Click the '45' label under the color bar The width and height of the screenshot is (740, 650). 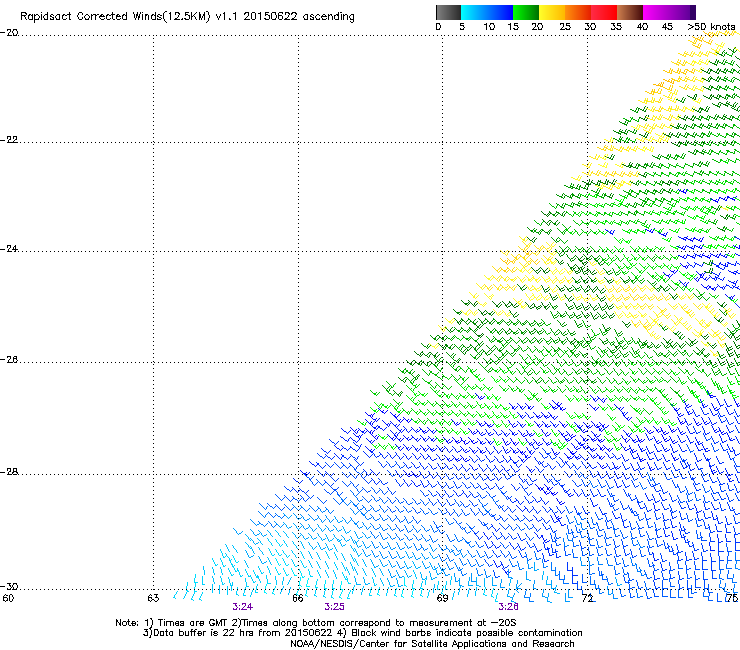pyautogui.click(x=667, y=27)
